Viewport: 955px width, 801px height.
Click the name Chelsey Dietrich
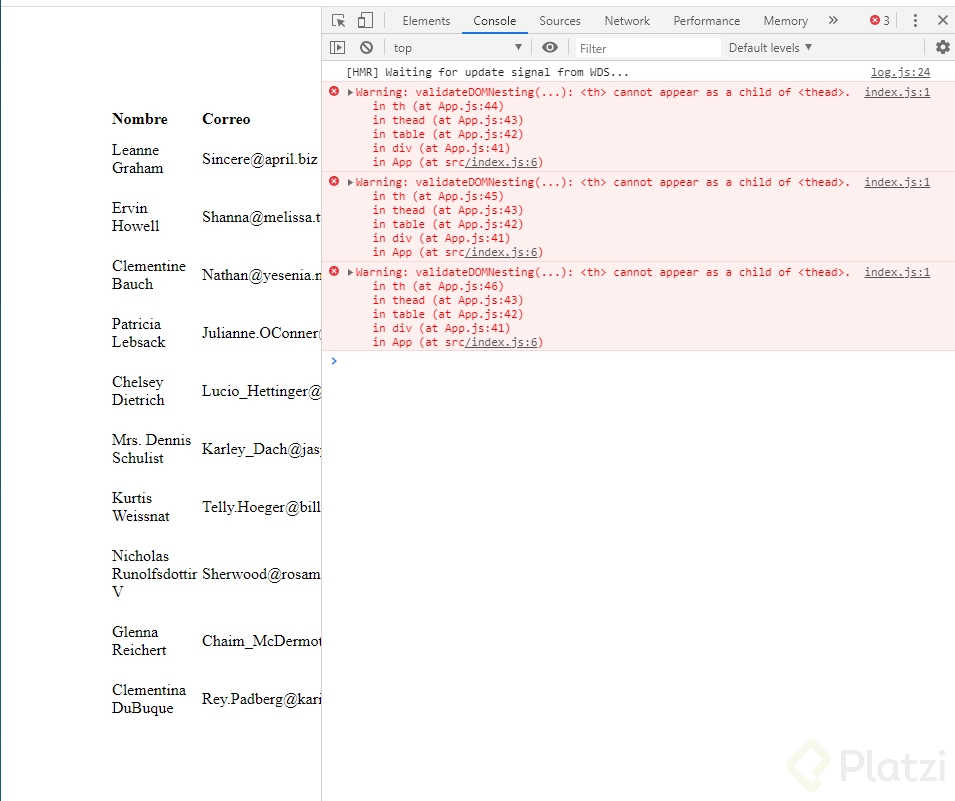tap(138, 391)
